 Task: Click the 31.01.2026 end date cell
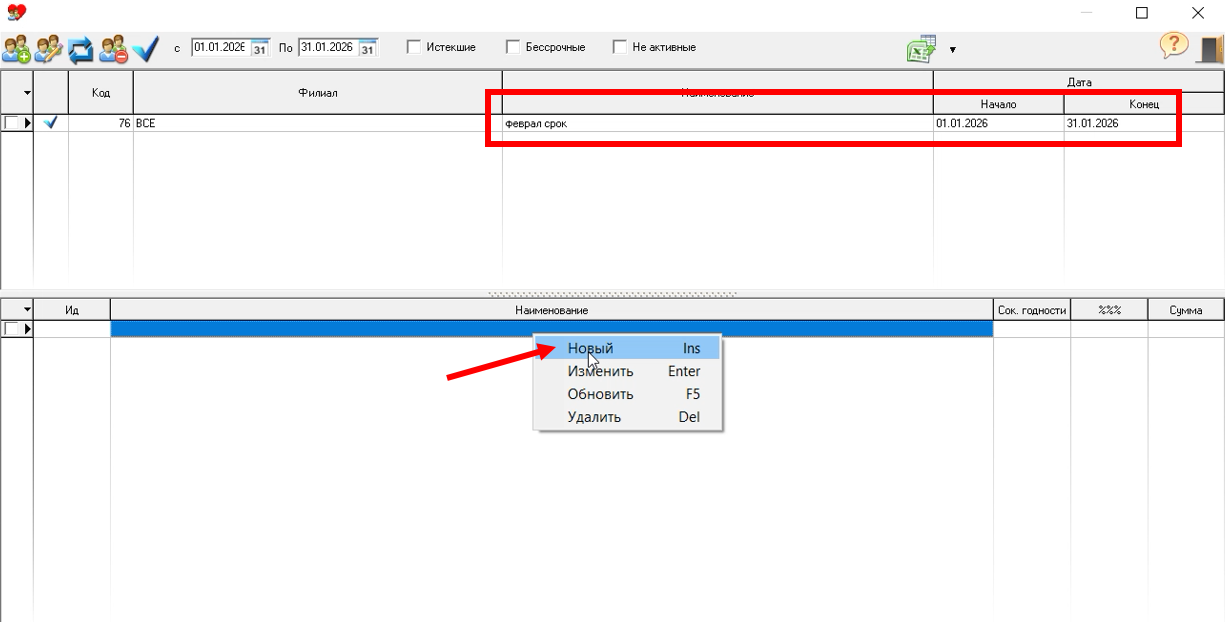(x=1144, y=123)
